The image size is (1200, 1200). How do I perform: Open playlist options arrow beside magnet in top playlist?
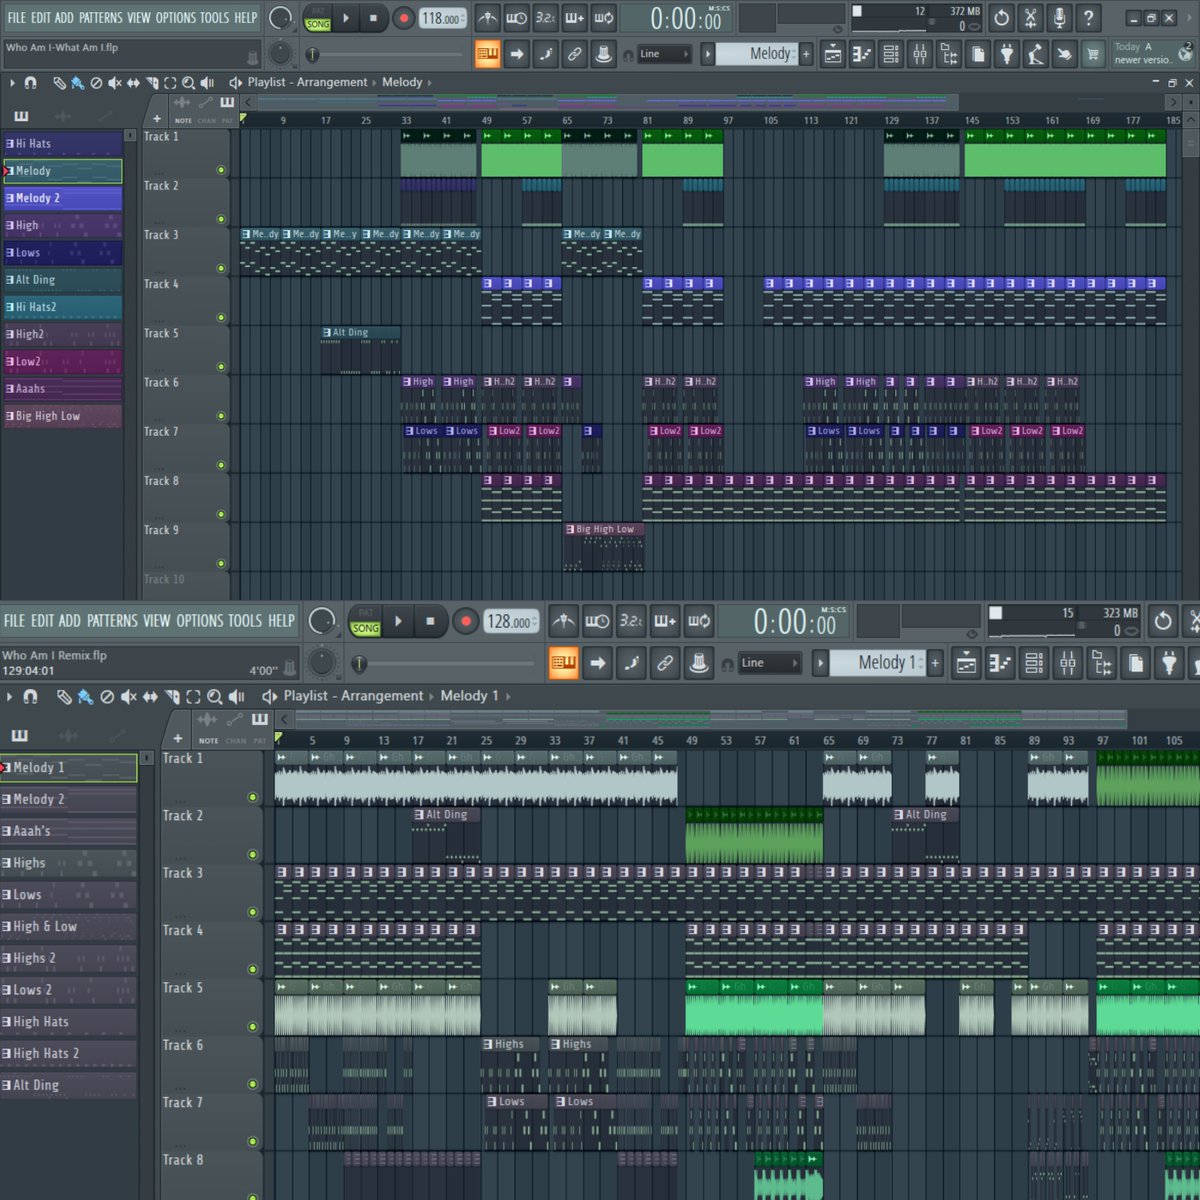[12, 82]
